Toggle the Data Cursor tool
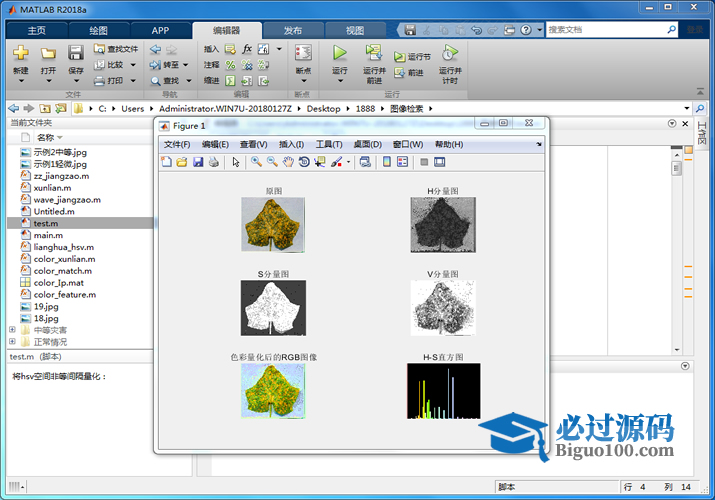Image resolution: width=715 pixels, height=500 pixels. click(320, 162)
